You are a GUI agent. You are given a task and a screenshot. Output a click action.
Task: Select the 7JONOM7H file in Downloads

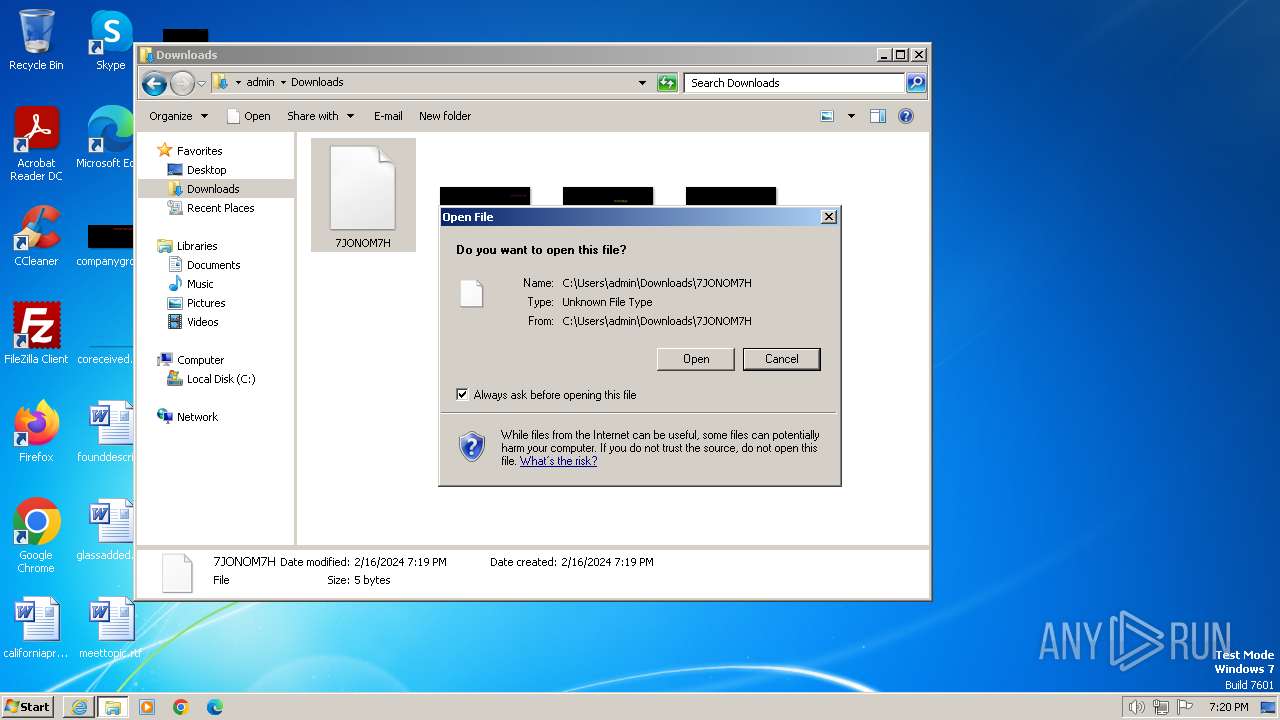click(x=363, y=195)
